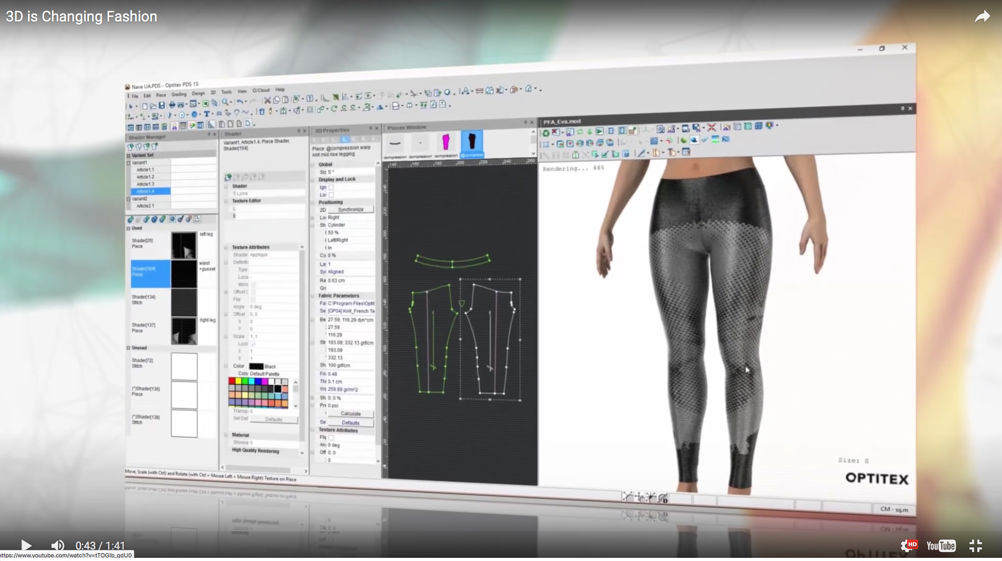Collapse the Unused shaders group
This screenshot has width=1002, height=561.
pyautogui.click(x=129, y=348)
